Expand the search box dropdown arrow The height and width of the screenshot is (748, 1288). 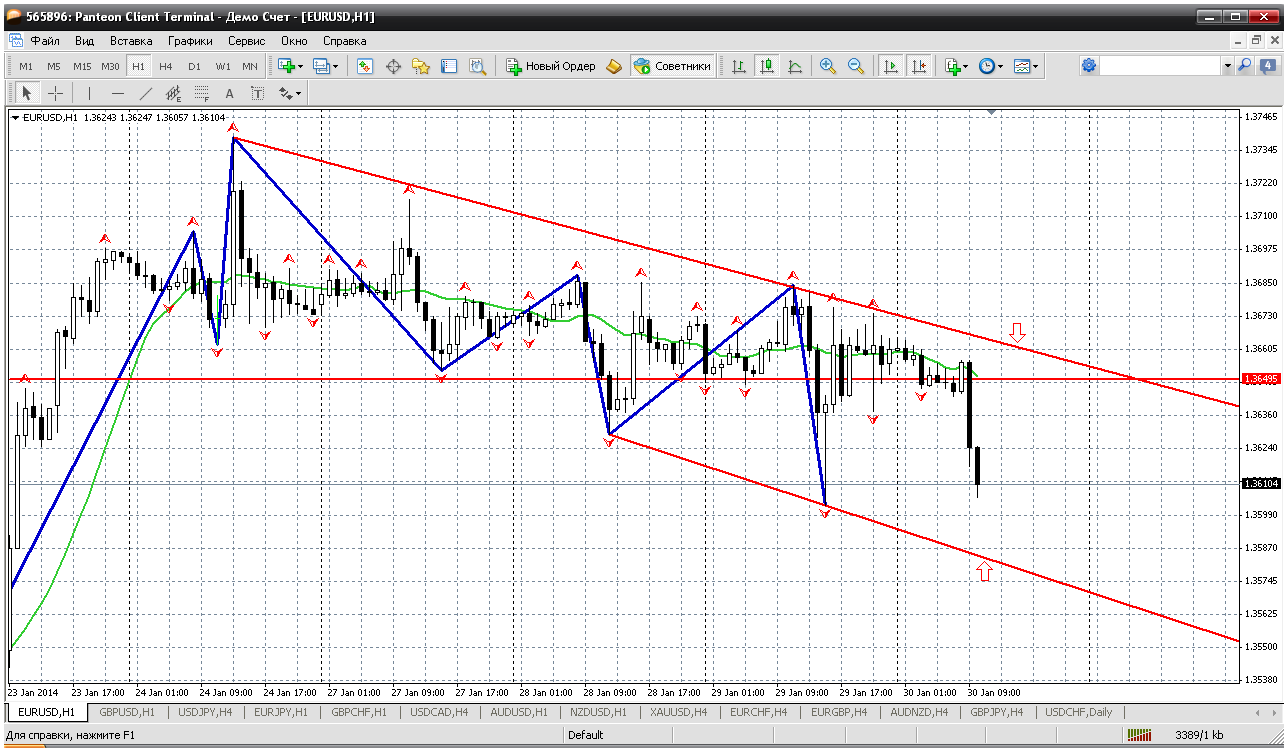pos(1227,66)
